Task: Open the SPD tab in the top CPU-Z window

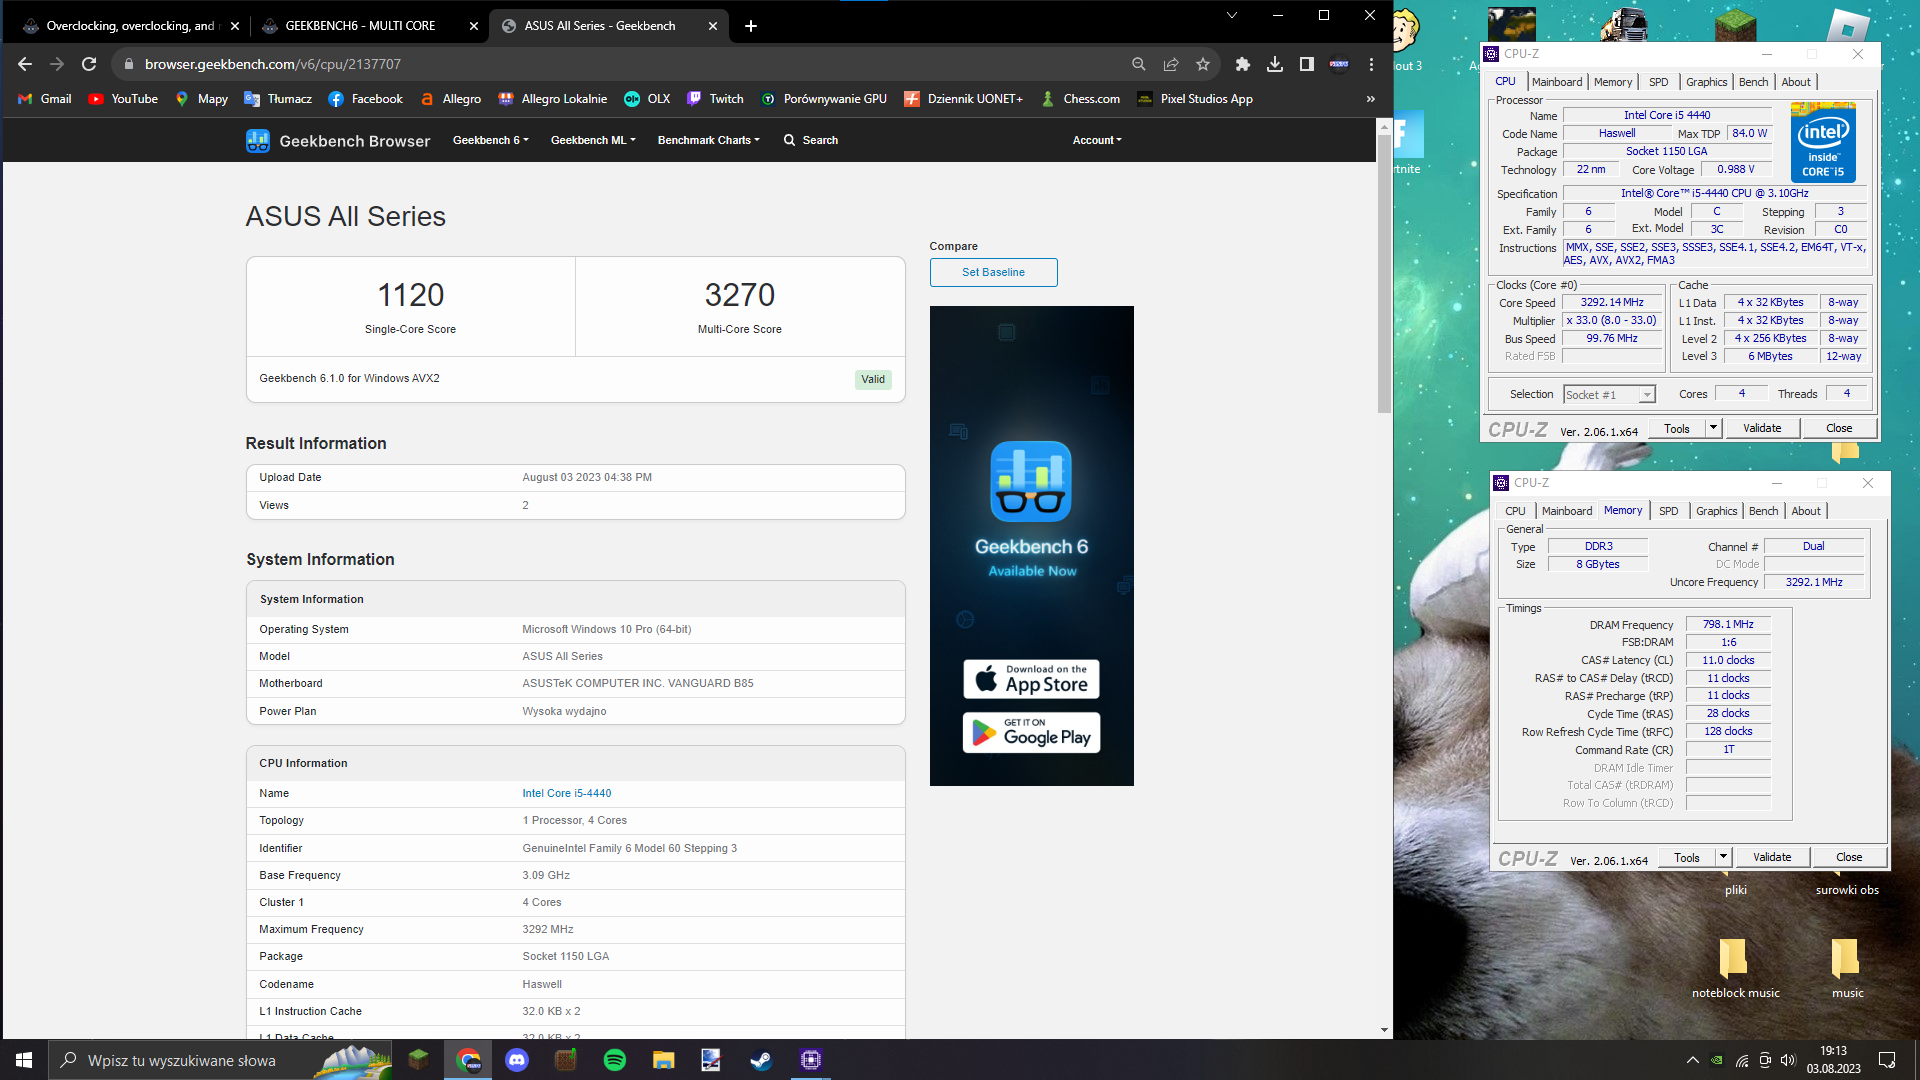Action: tap(1658, 82)
